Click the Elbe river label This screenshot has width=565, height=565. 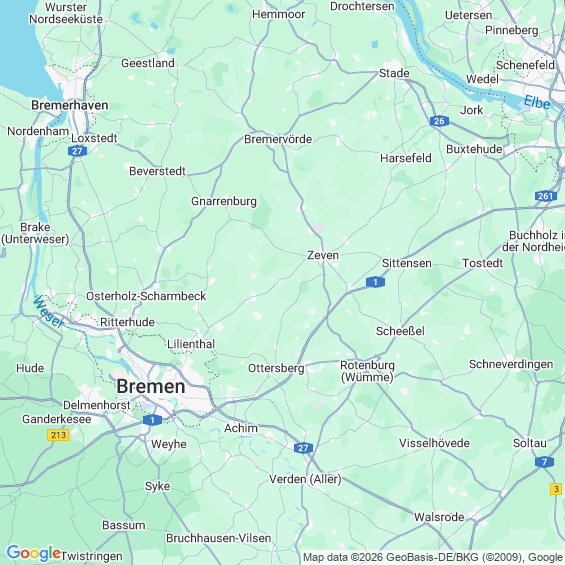(537, 102)
